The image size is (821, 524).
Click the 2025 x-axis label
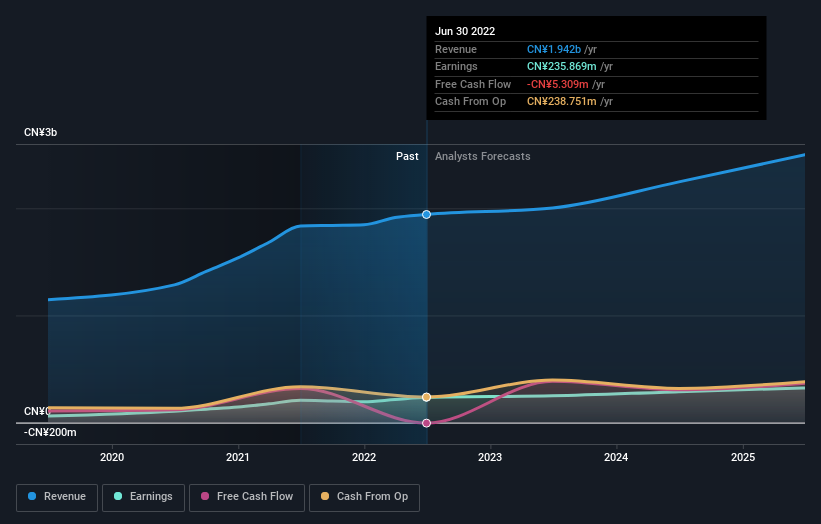click(x=742, y=458)
